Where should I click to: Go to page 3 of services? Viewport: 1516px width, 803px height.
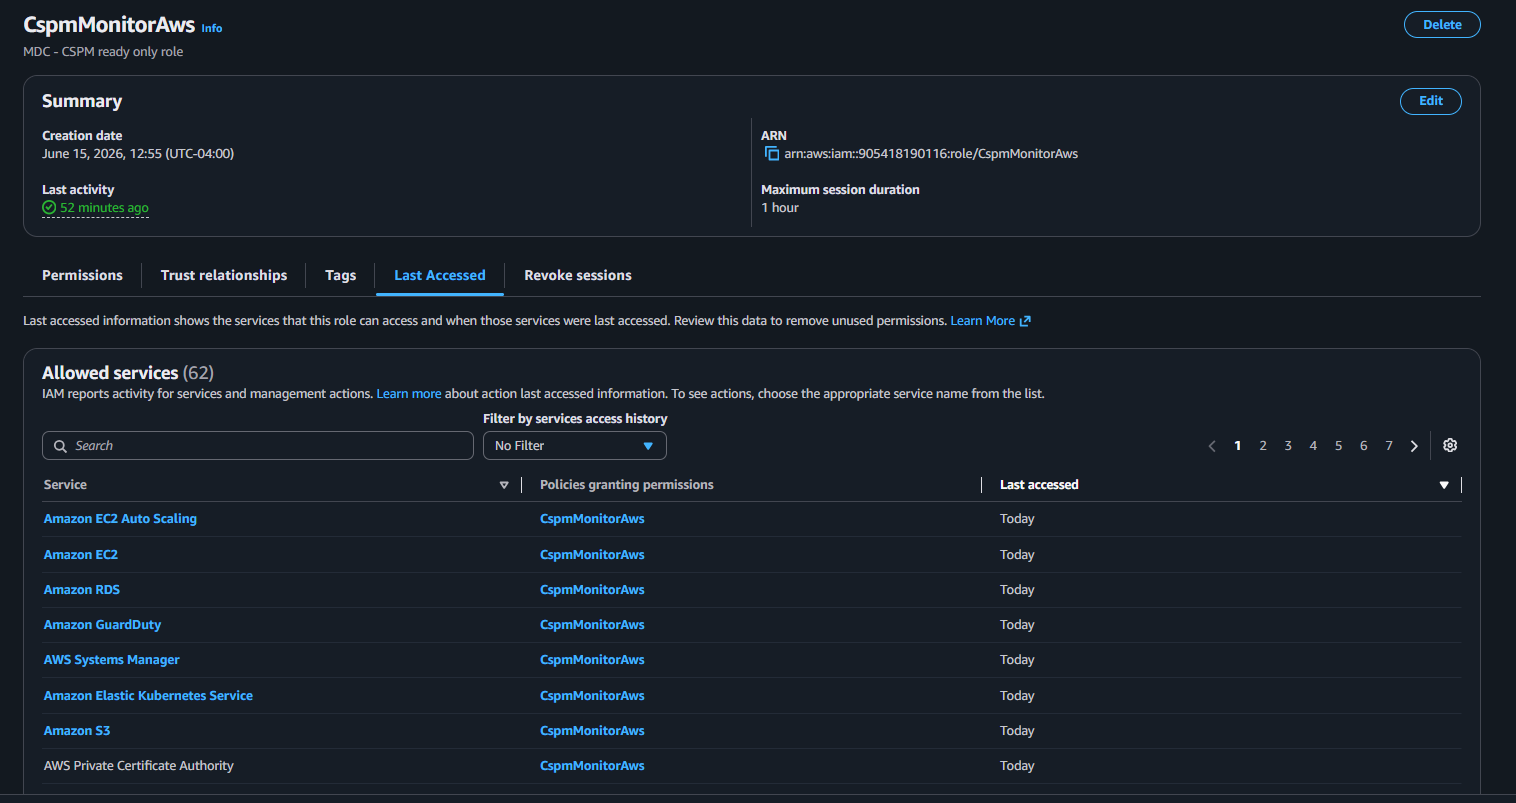(x=1288, y=446)
